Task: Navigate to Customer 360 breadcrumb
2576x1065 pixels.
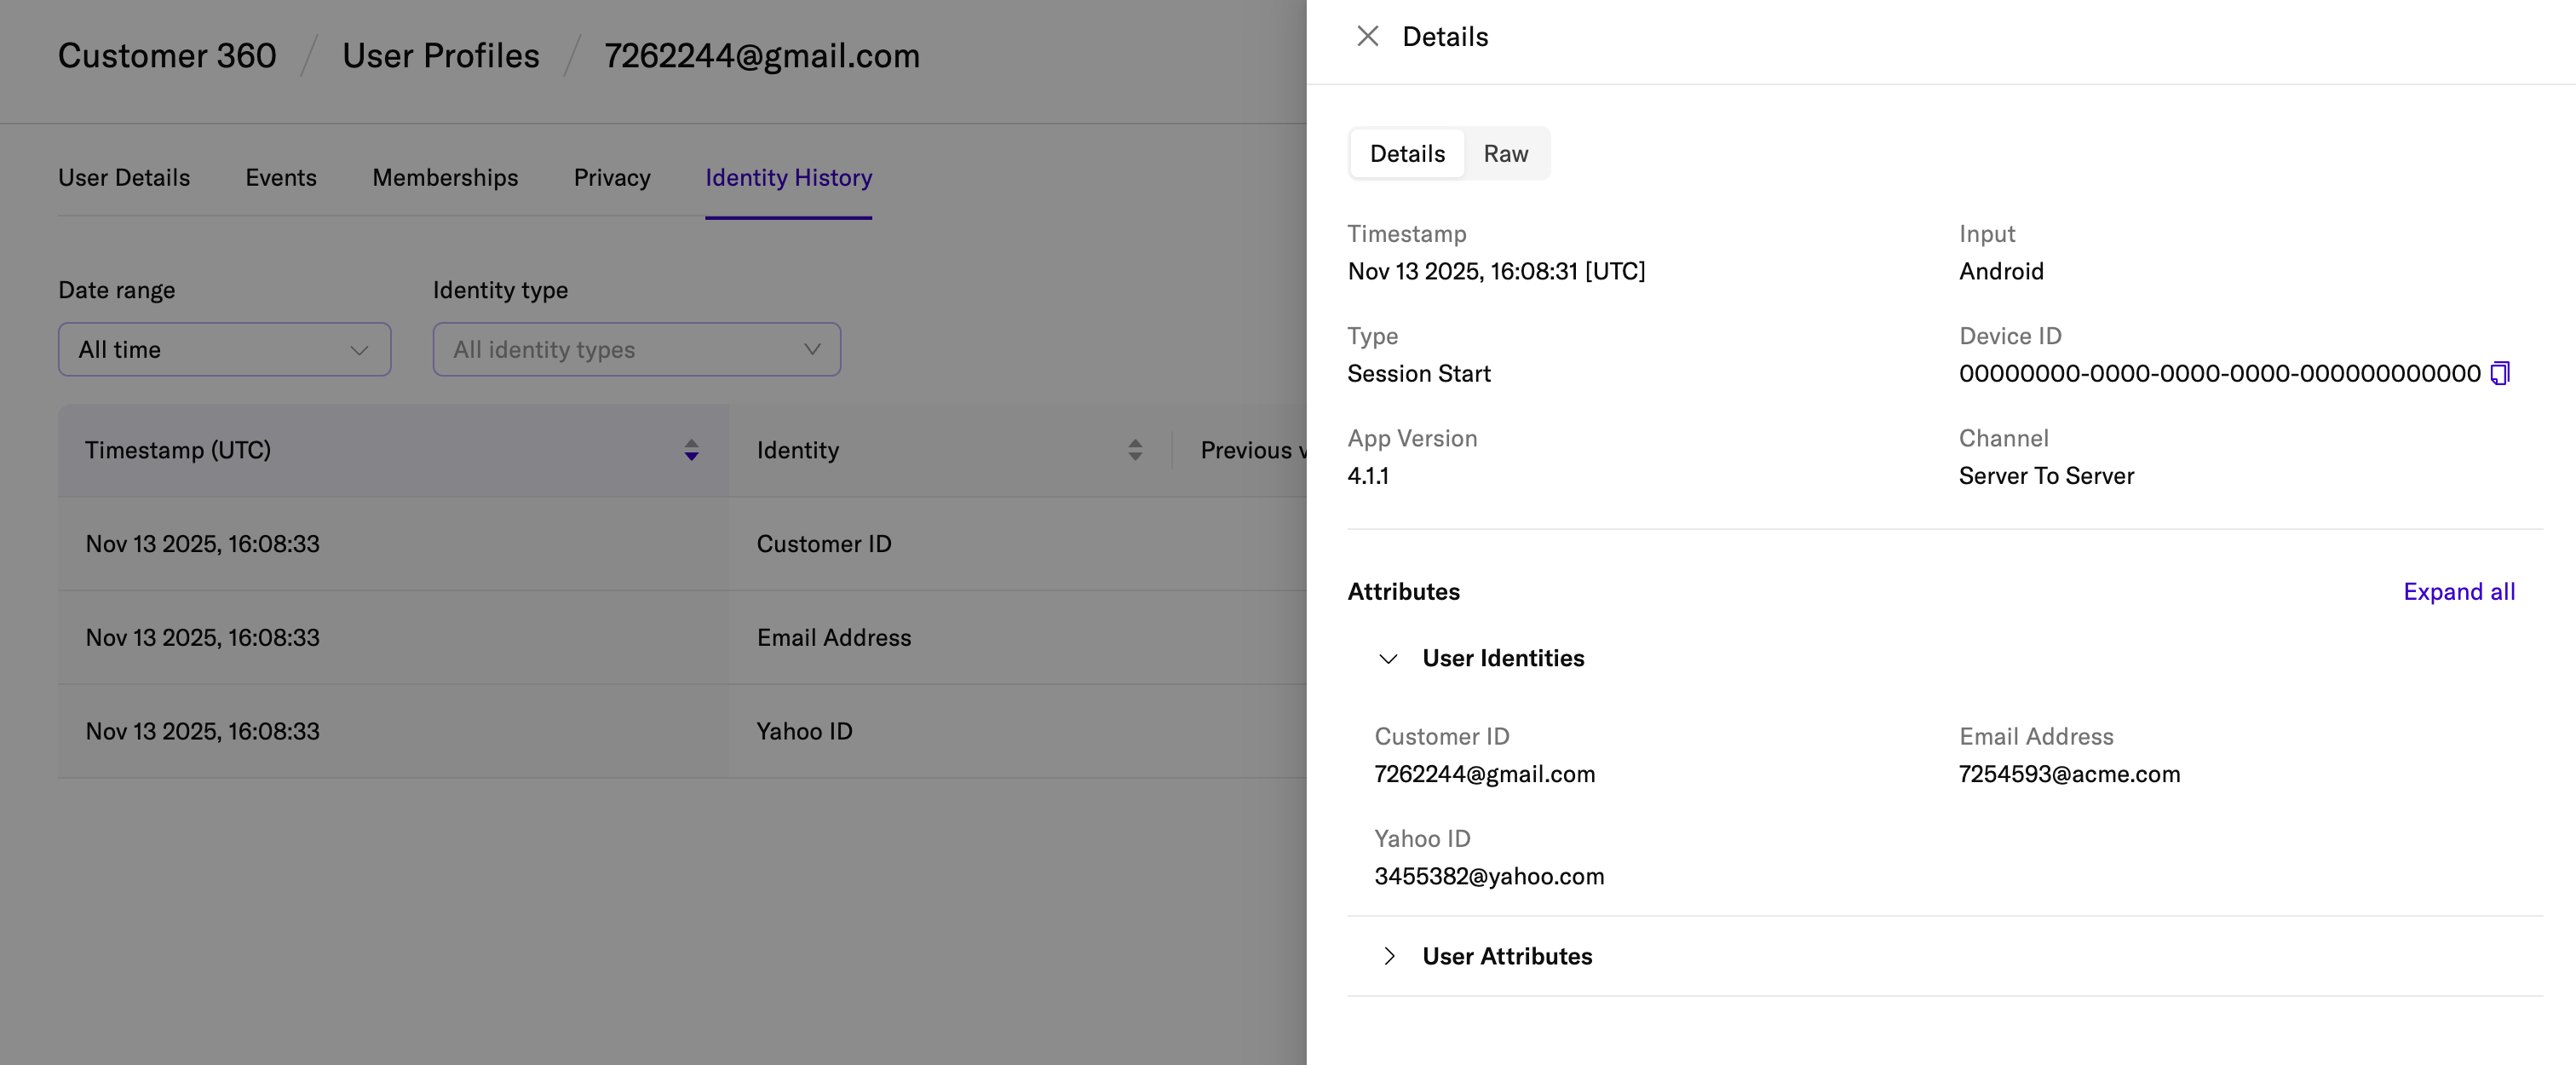Action: (x=167, y=56)
